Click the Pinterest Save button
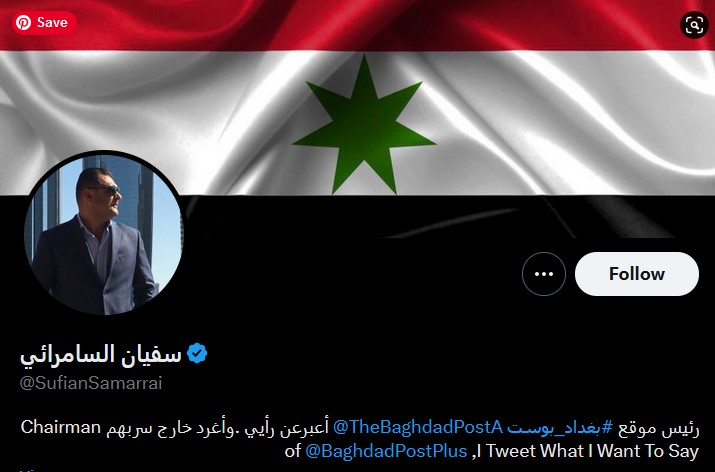 pos(44,23)
